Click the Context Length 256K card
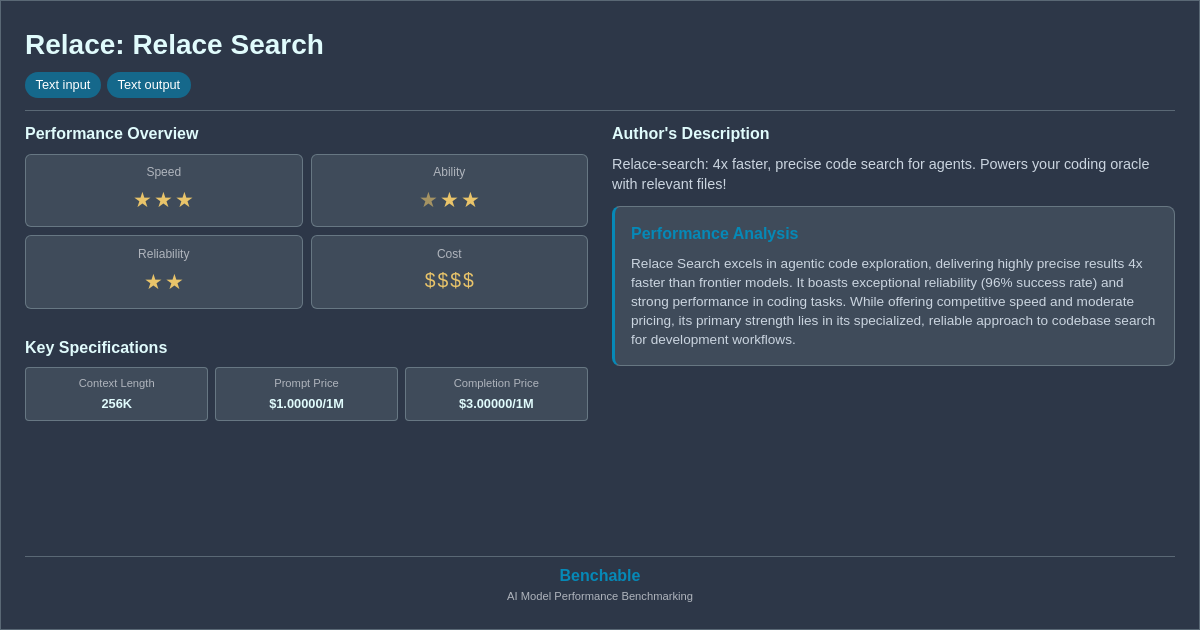1200x630 pixels. pyautogui.click(x=116, y=393)
